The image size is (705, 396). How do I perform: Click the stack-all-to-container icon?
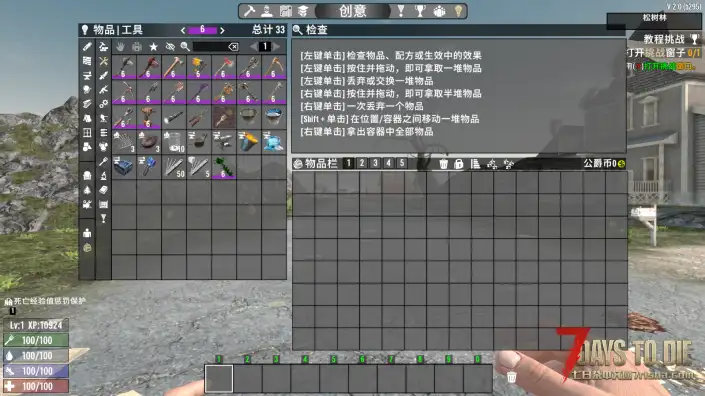point(492,164)
